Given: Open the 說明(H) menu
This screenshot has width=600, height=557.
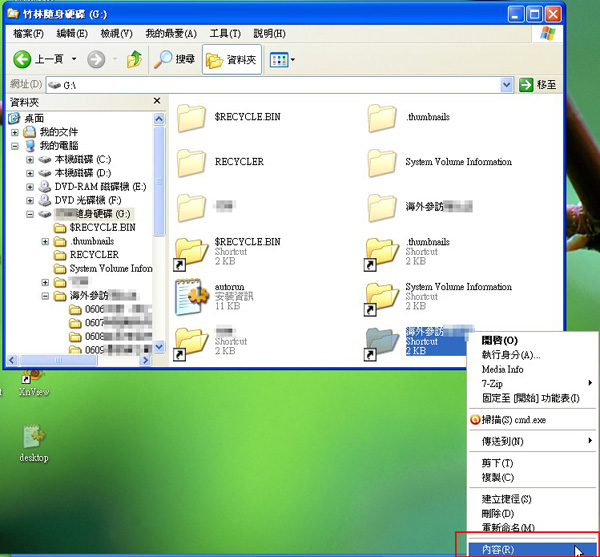Looking at the screenshot, I should point(269,34).
